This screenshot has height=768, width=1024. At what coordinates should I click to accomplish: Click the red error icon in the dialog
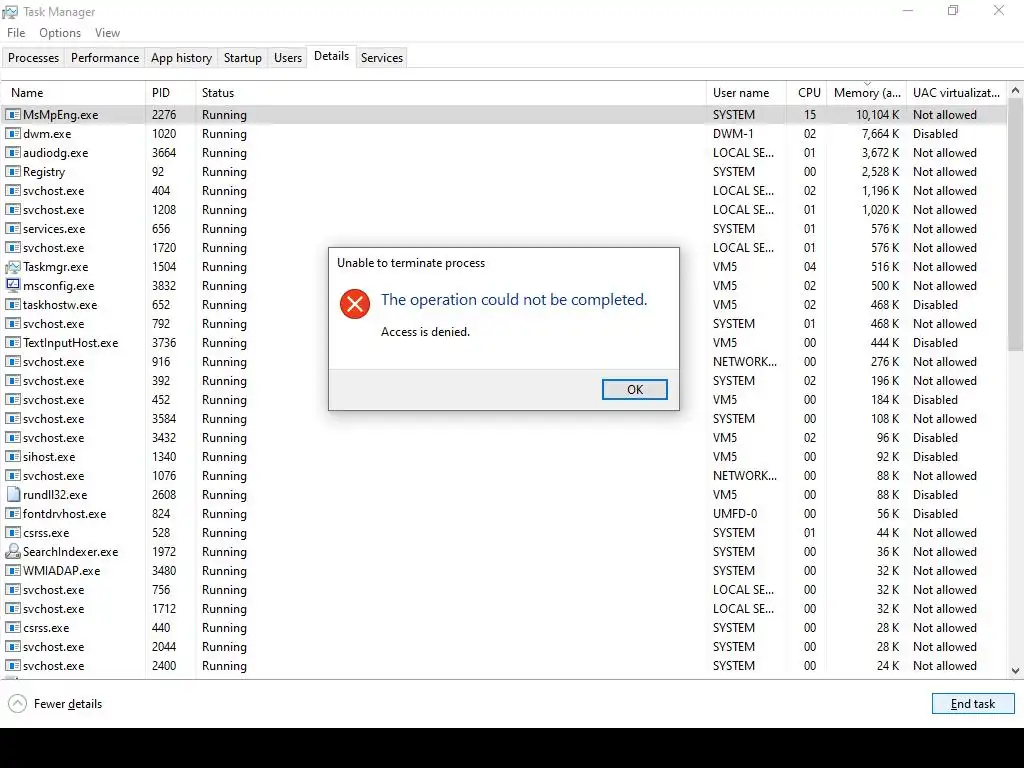355,304
